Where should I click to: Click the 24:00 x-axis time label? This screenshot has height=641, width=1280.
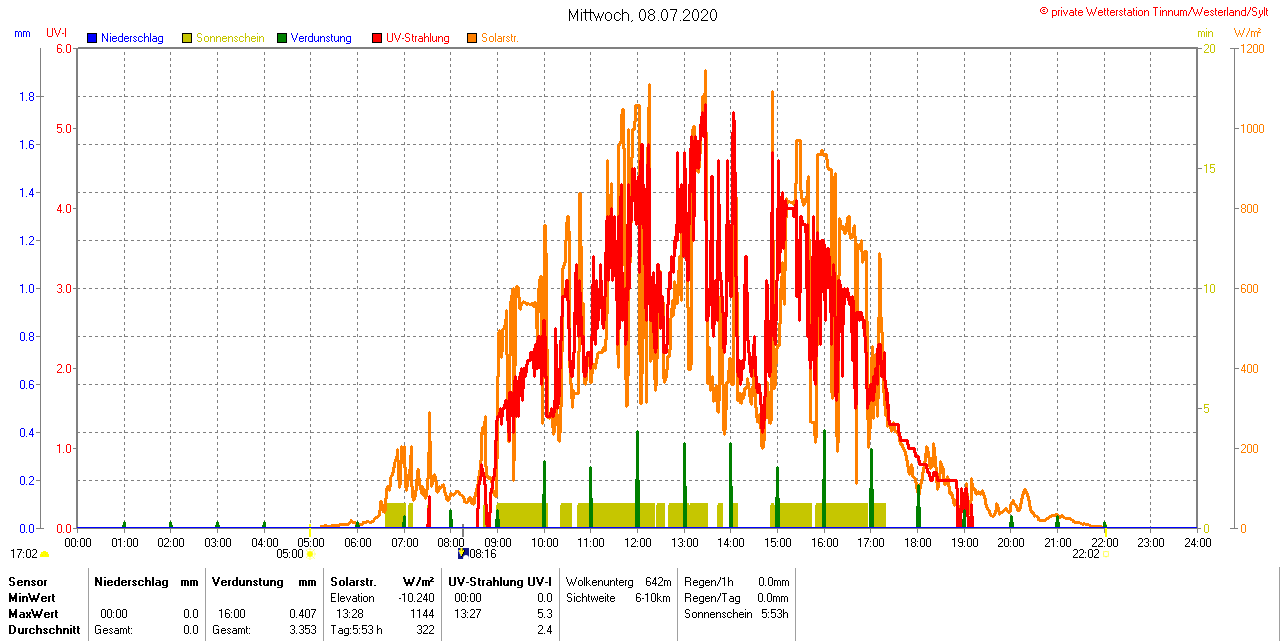coord(1198,543)
